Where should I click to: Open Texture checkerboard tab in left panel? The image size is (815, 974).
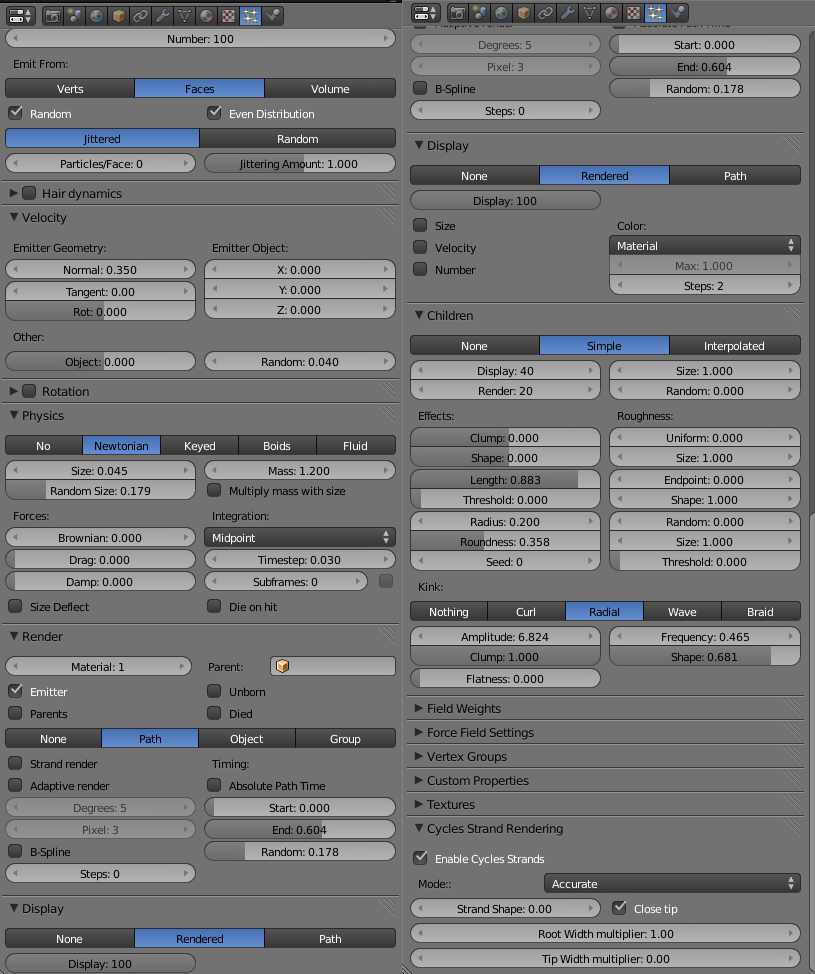click(x=229, y=16)
